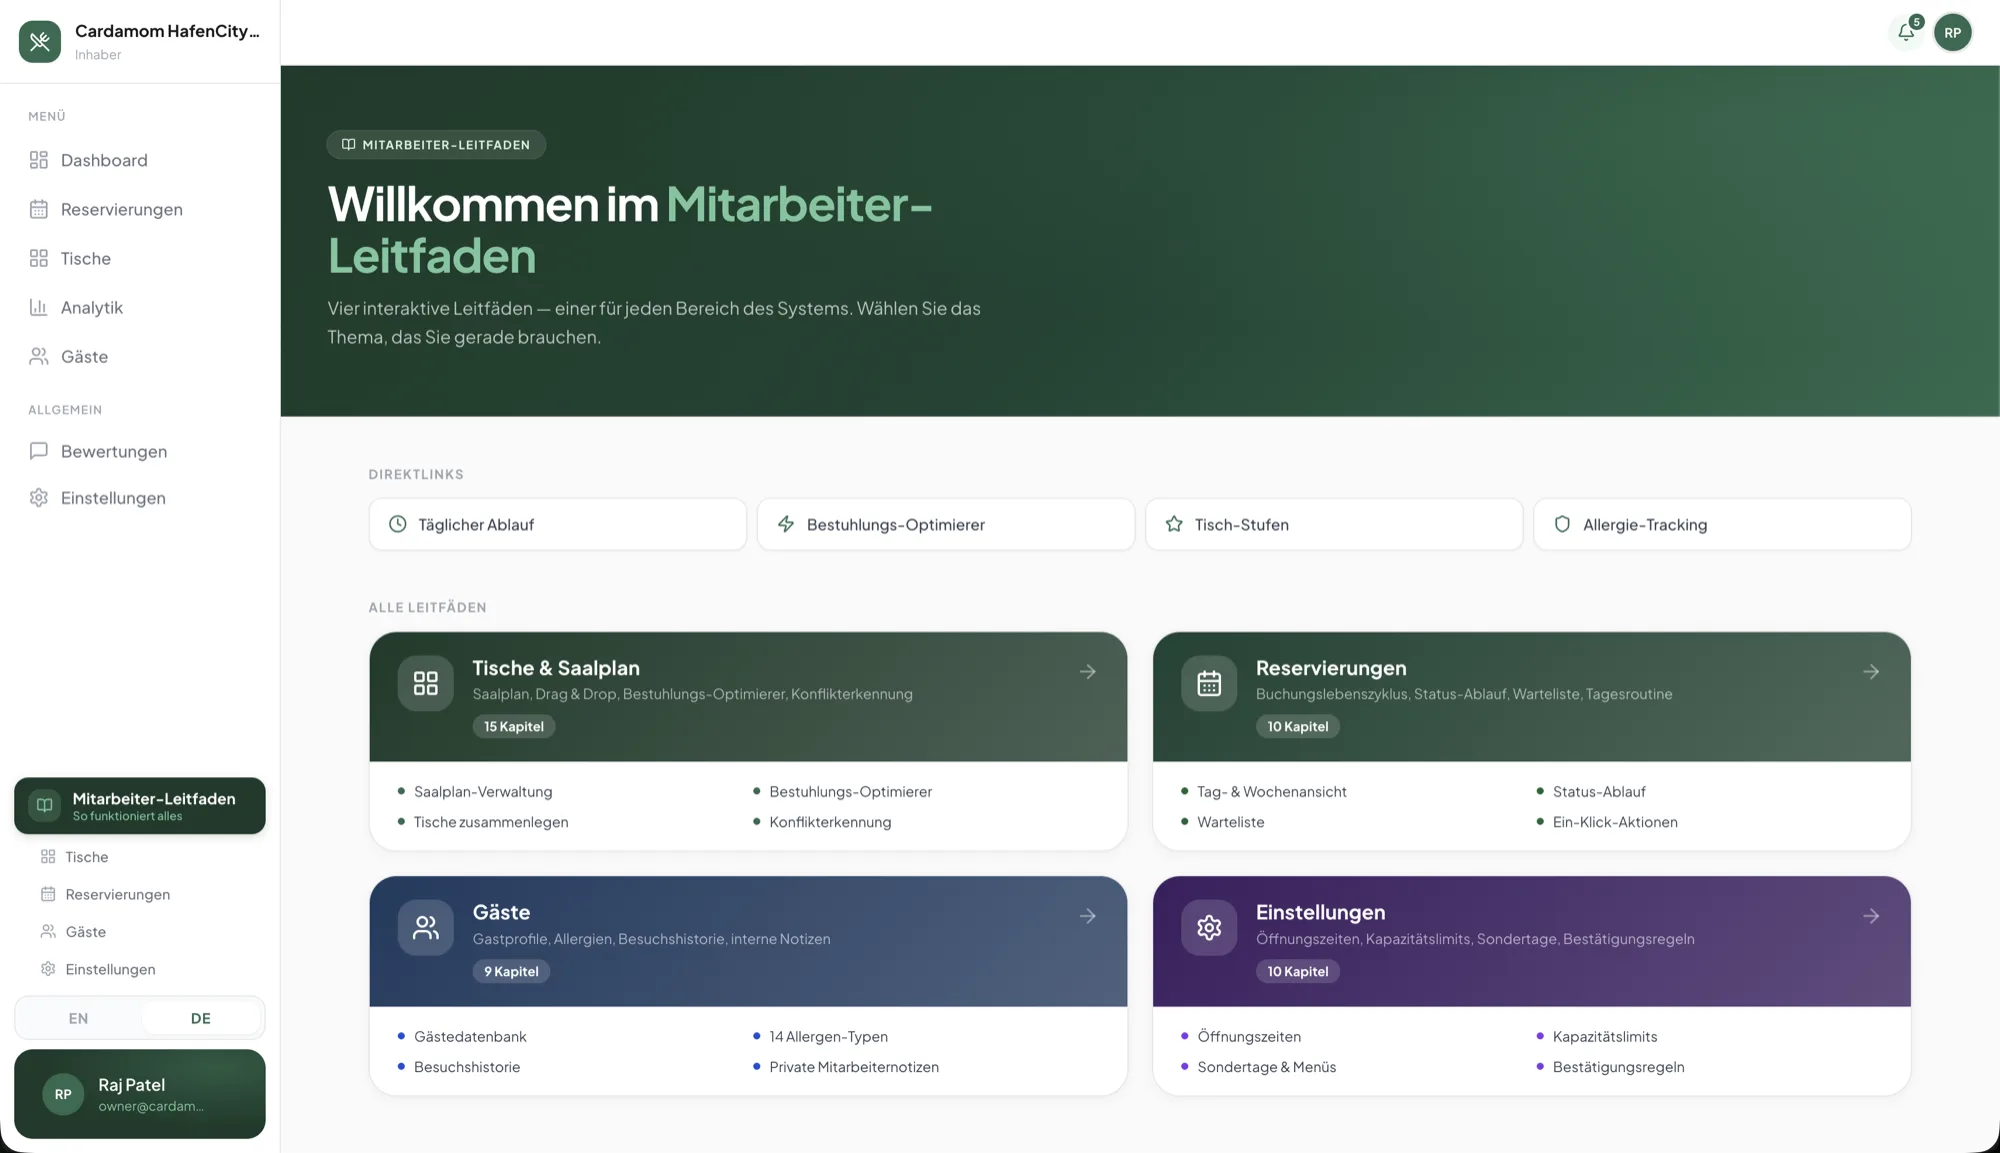Click Tische zusammenlegen chapter entry
Viewport: 2000px width, 1153px height.
491,822
